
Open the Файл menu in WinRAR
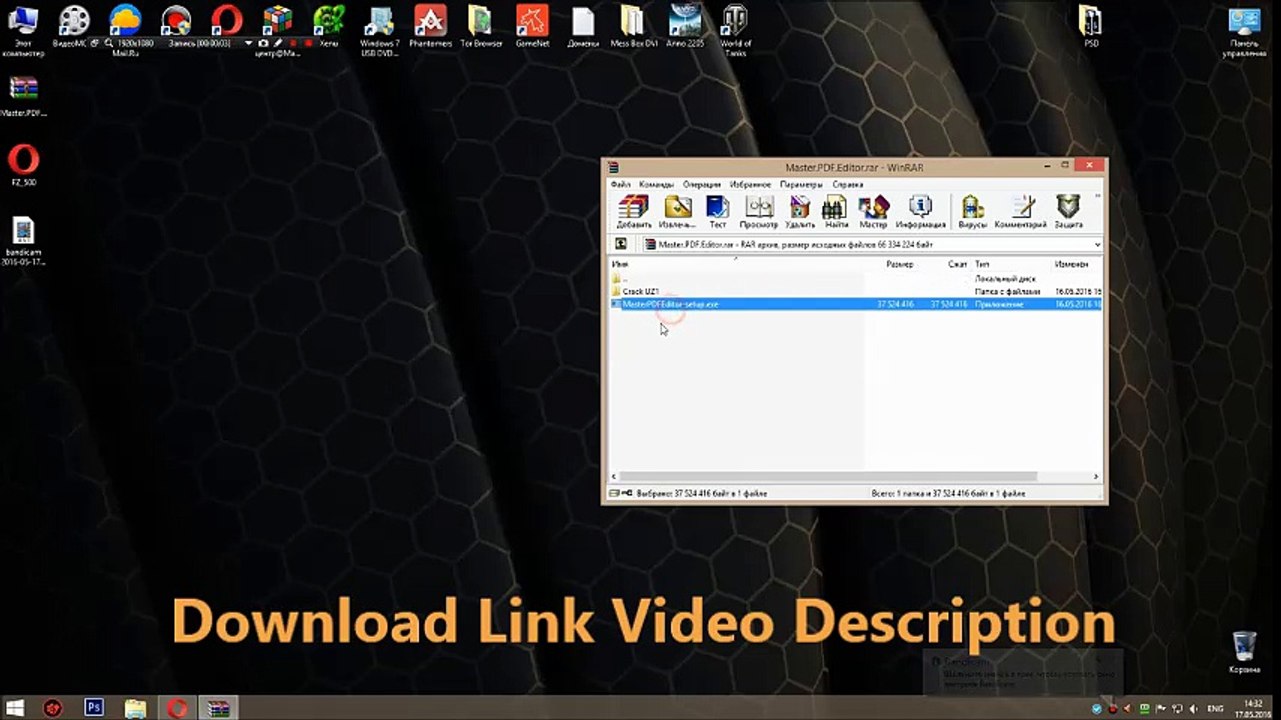pos(620,184)
